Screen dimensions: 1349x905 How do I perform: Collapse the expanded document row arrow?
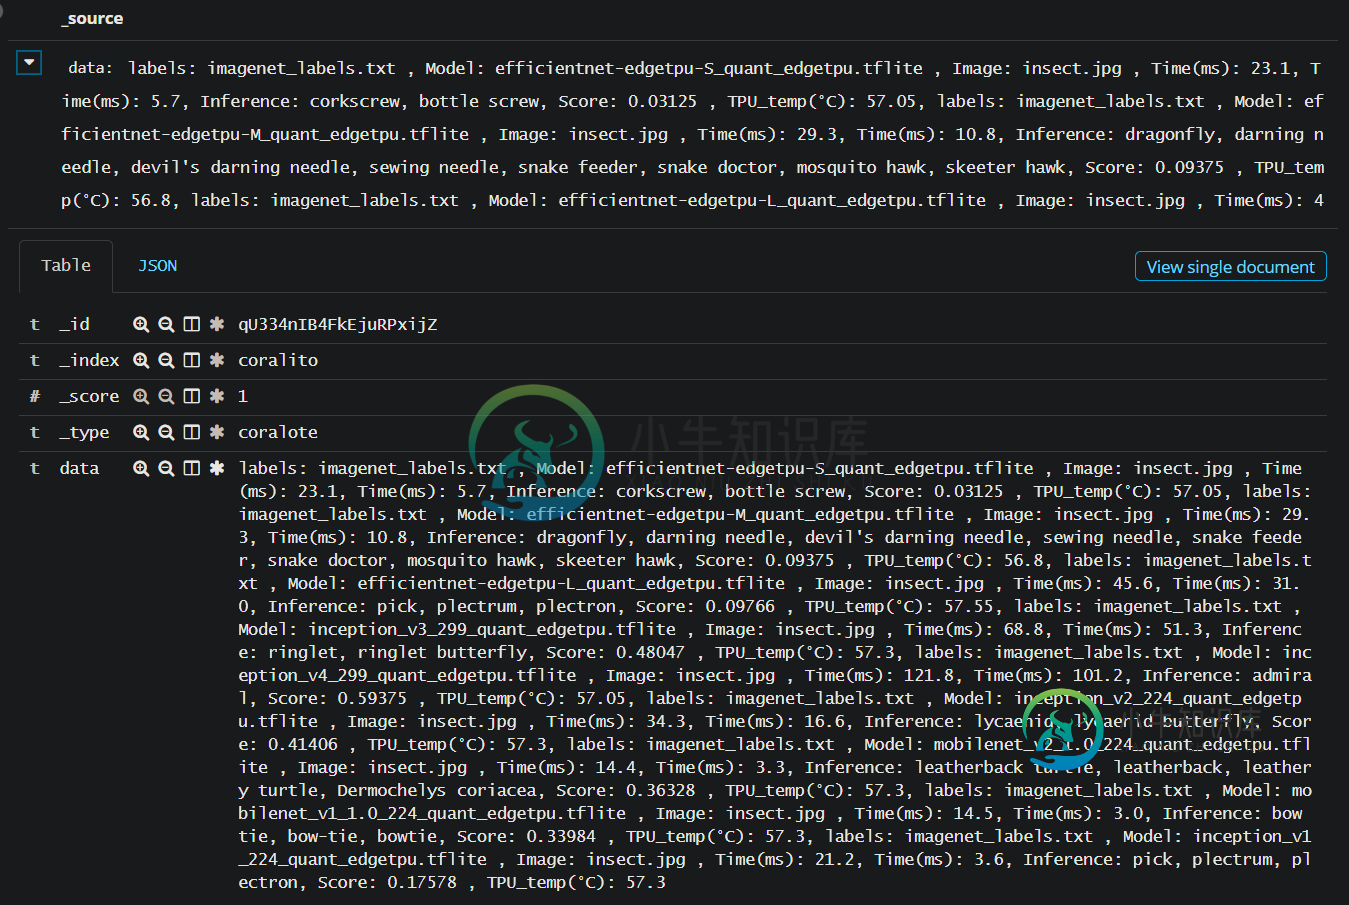tap(29, 63)
